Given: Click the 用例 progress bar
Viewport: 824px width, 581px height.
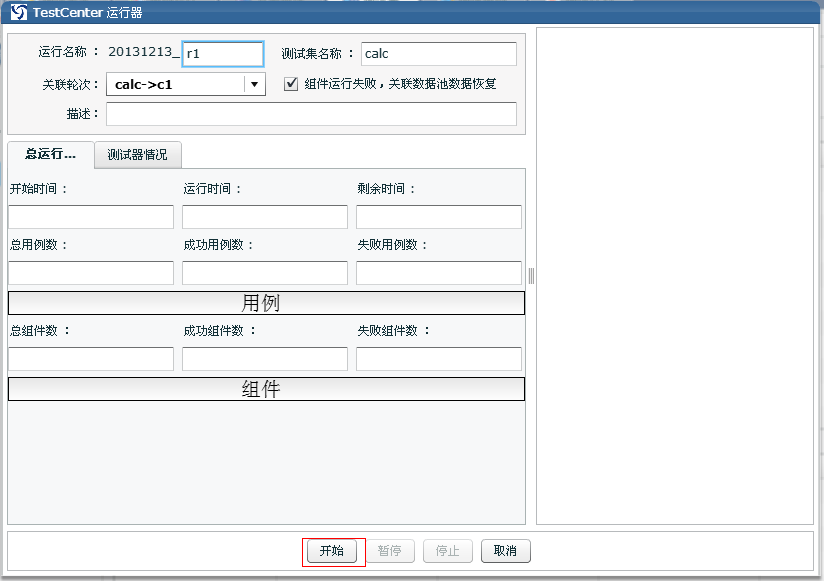Looking at the screenshot, I should click(266, 303).
